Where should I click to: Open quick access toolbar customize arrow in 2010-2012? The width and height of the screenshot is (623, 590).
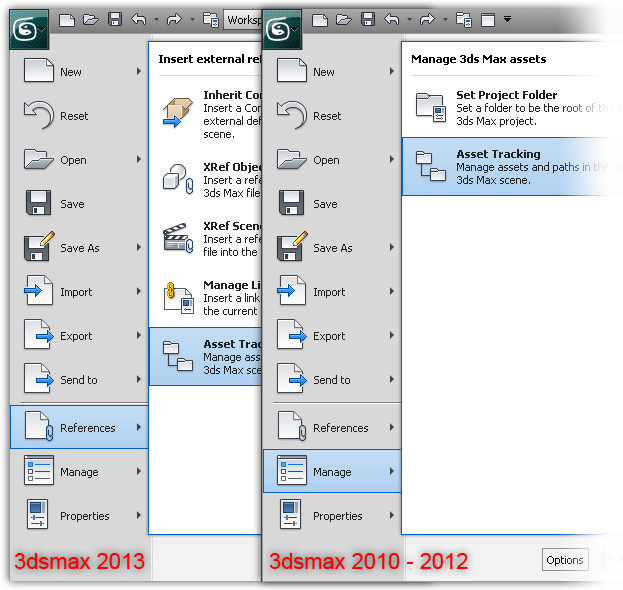click(x=507, y=19)
